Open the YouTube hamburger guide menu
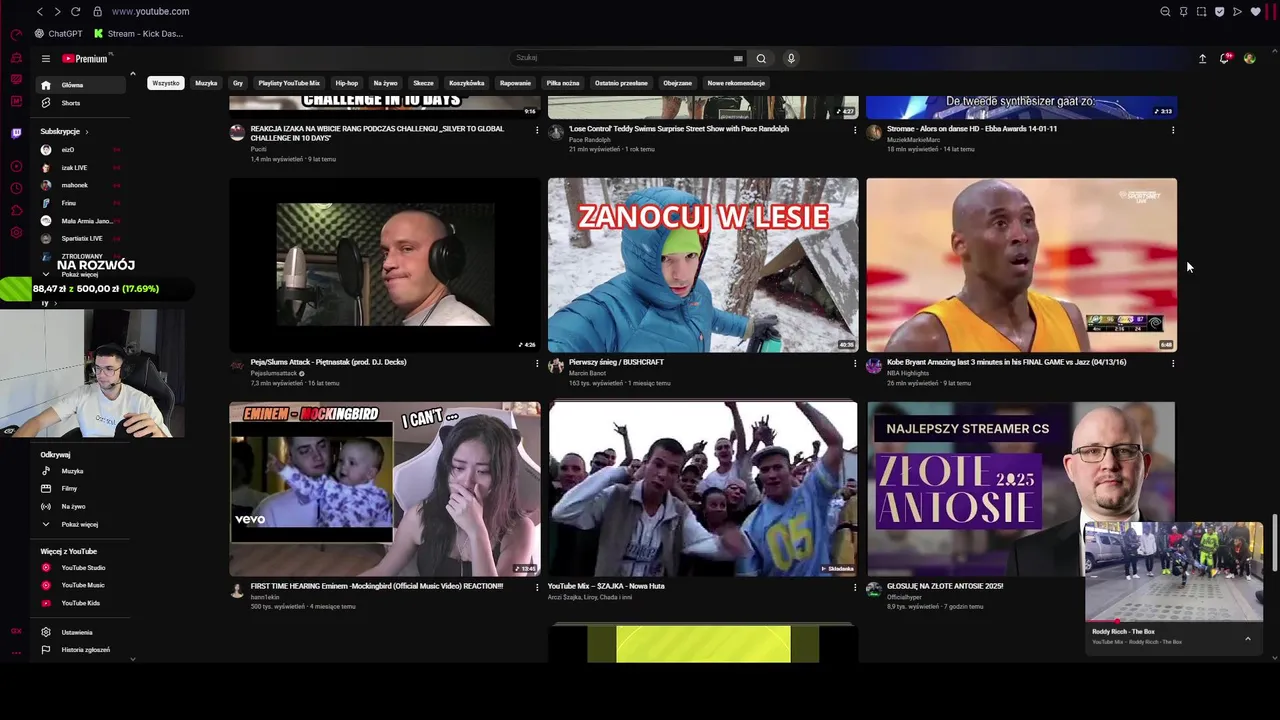Image resolution: width=1280 pixels, height=720 pixels. (x=45, y=59)
